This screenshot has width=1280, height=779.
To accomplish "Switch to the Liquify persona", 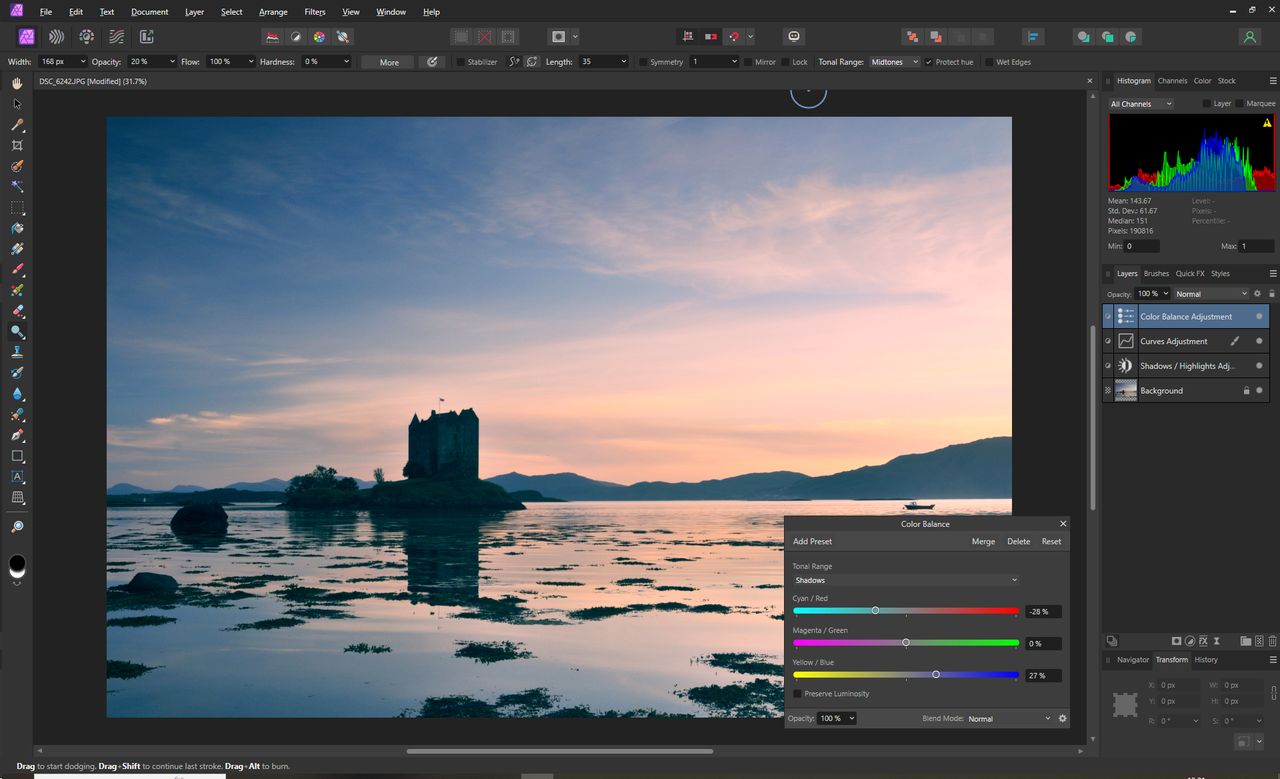I will pos(57,37).
